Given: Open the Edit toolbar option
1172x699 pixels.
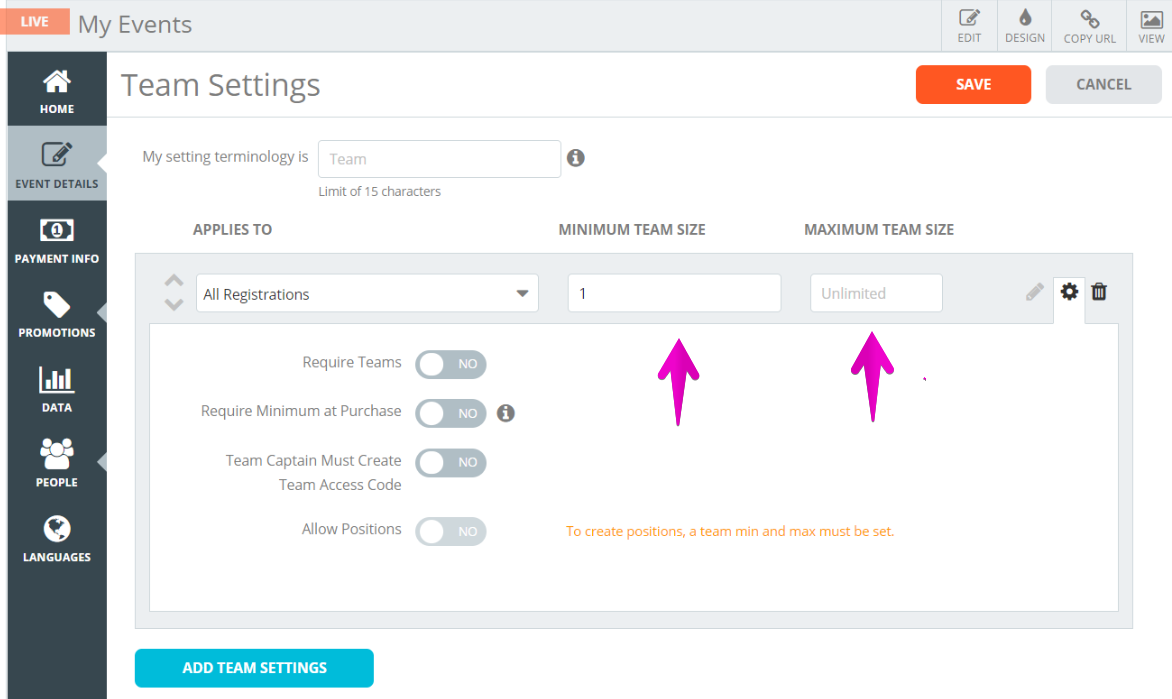Looking at the screenshot, I should pos(969,26).
